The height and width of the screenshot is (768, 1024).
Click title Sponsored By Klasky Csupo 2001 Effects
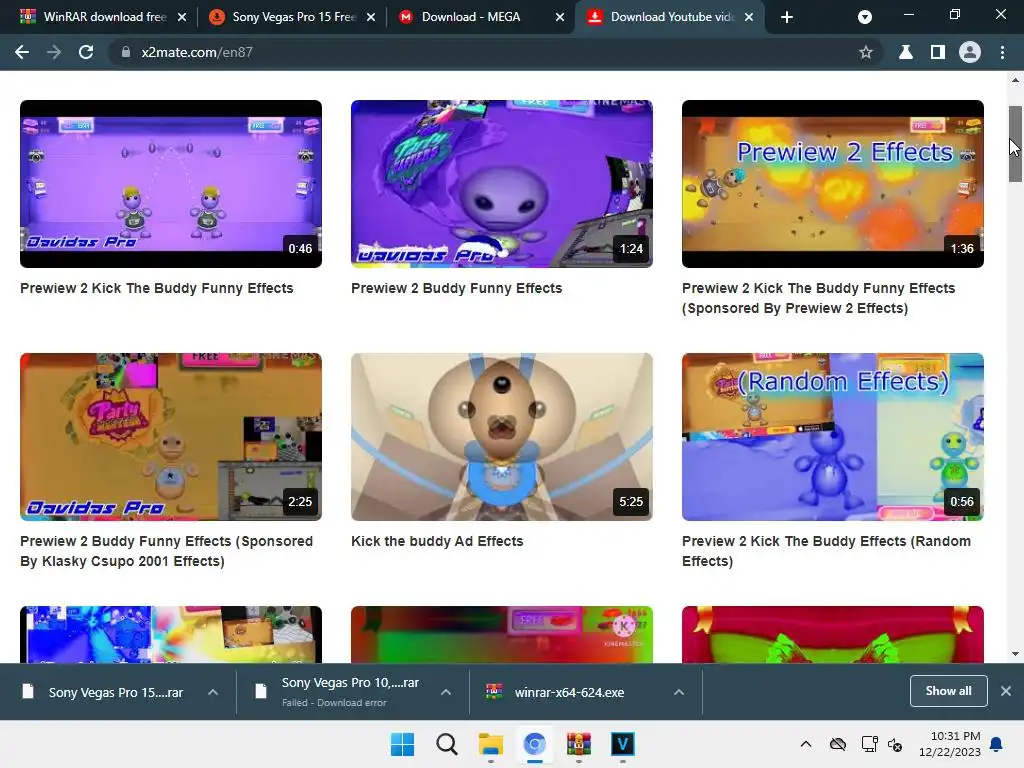167,551
